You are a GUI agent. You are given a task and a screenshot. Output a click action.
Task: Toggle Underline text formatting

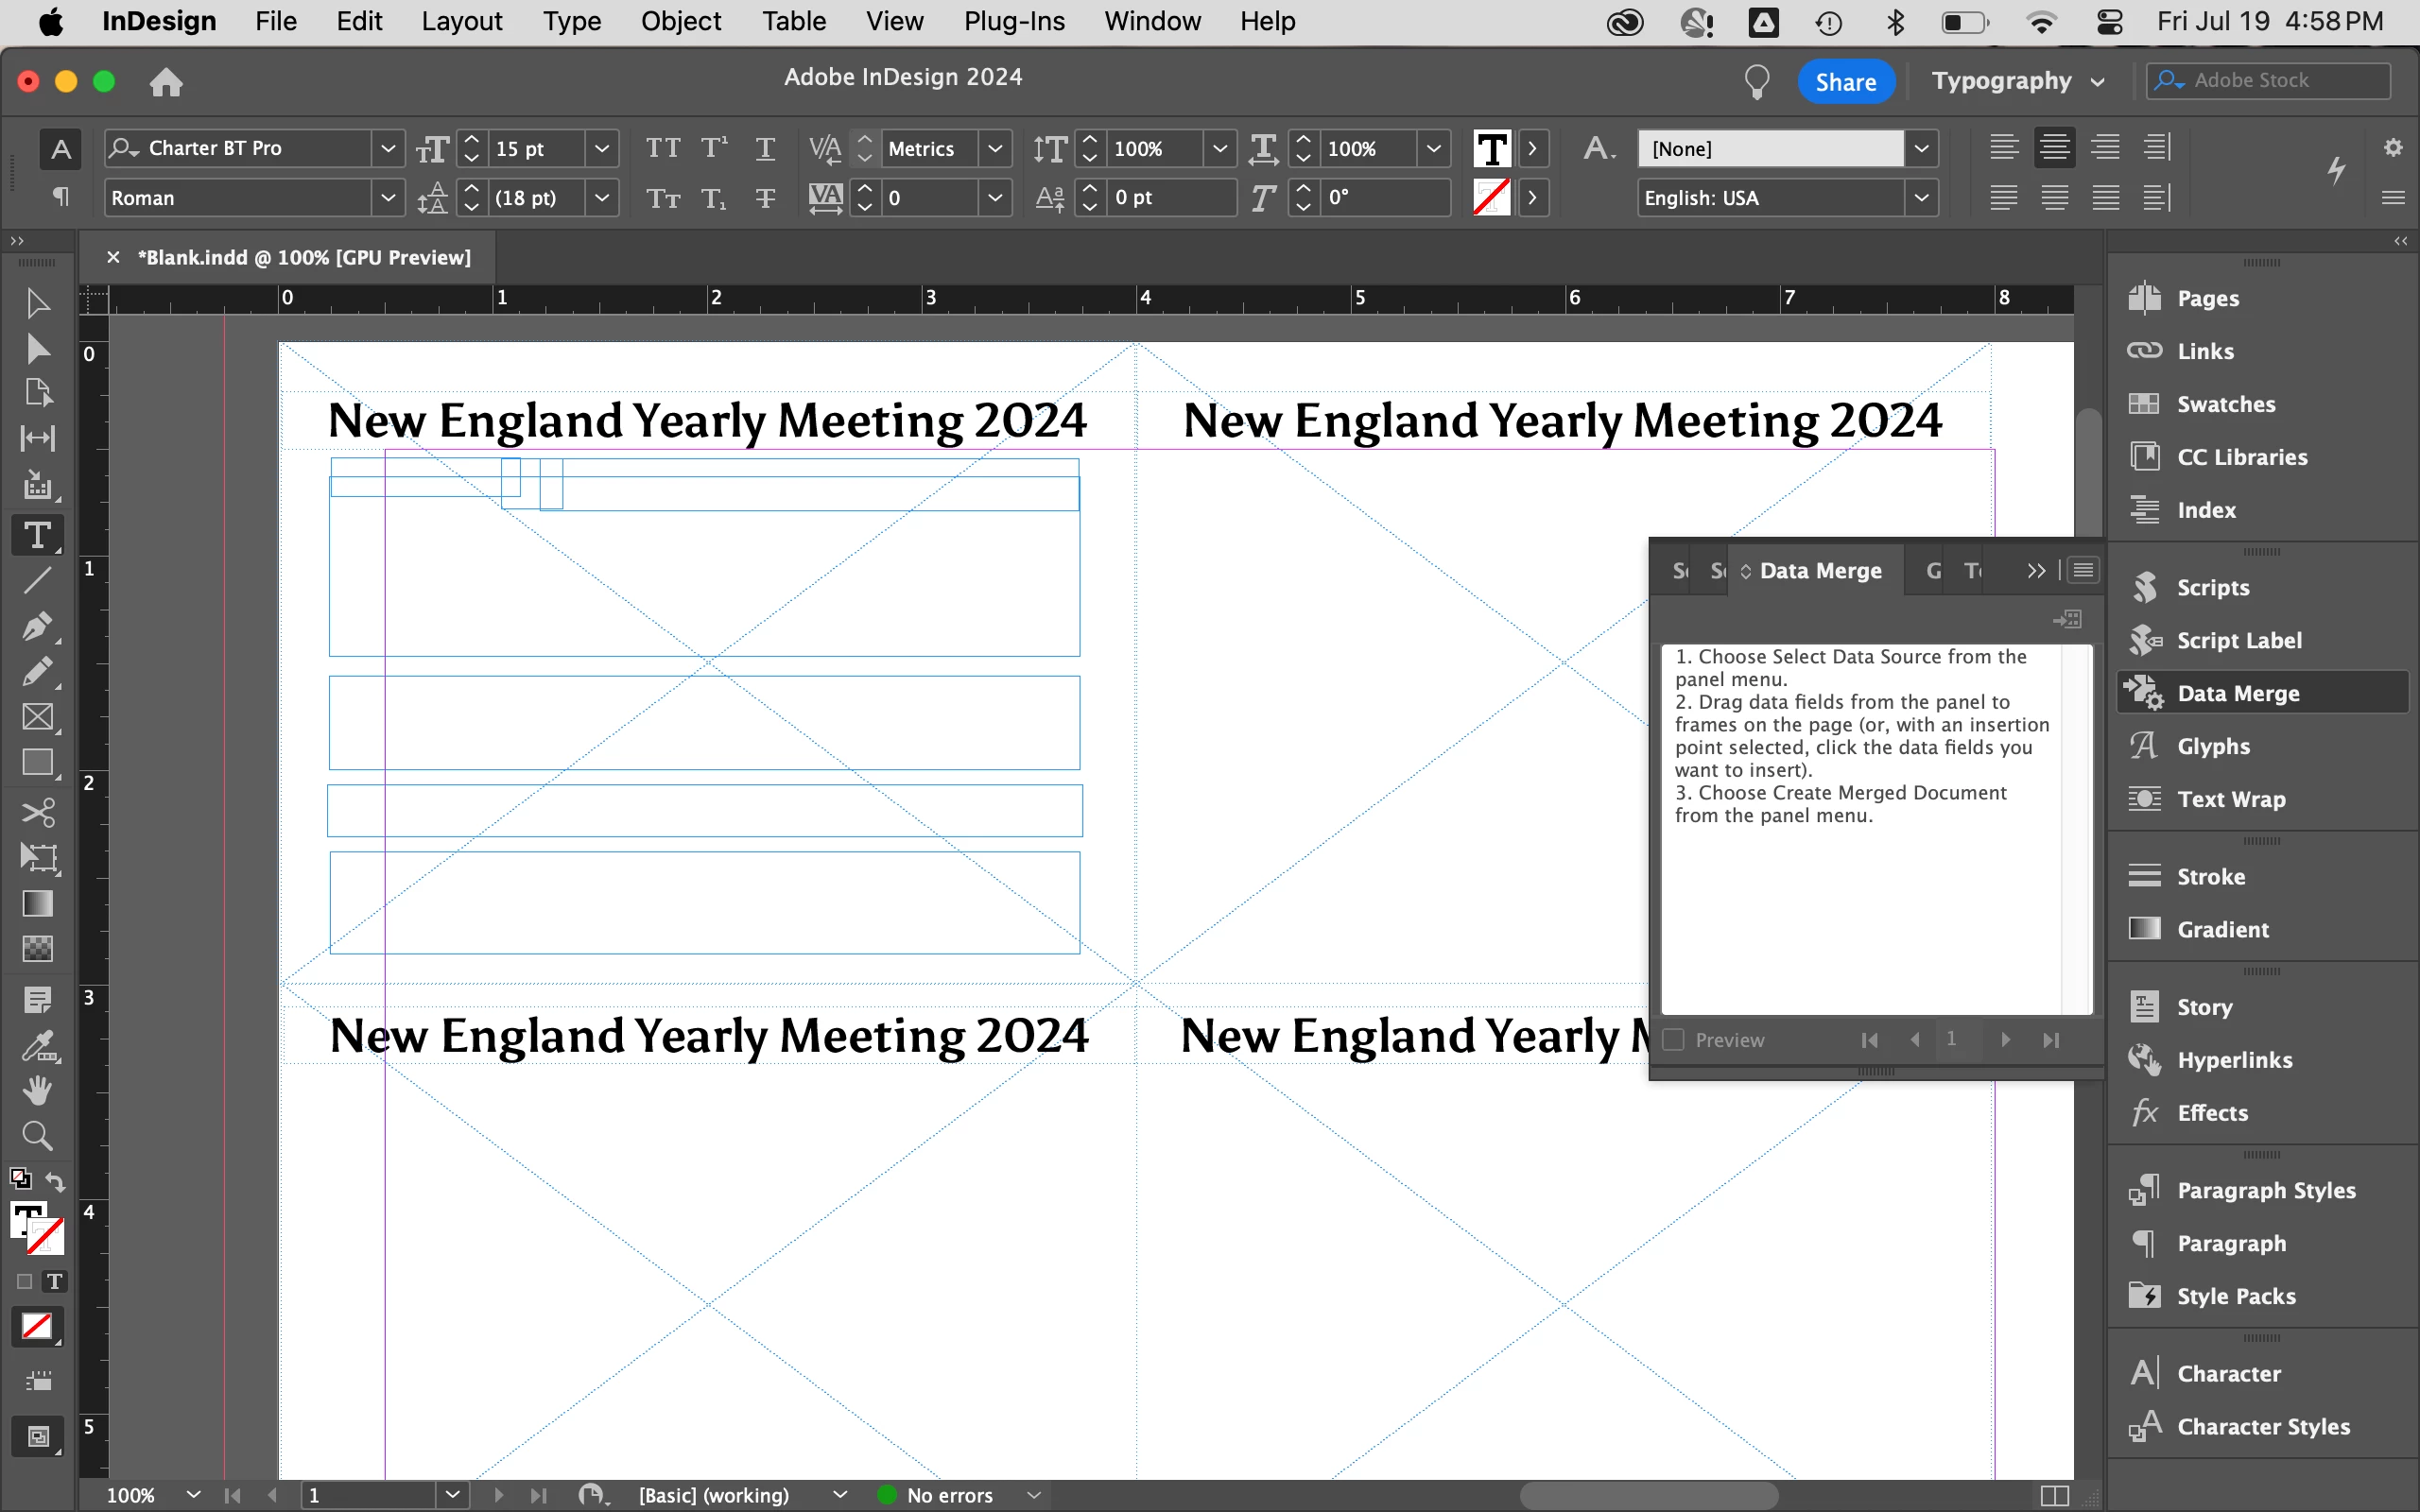click(x=765, y=148)
